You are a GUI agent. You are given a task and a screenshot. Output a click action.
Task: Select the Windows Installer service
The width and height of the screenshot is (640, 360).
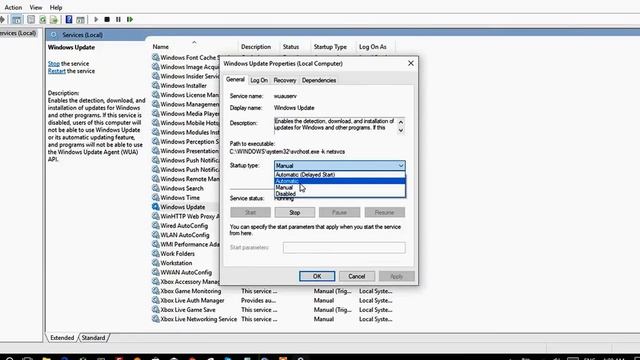(x=183, y=86)
